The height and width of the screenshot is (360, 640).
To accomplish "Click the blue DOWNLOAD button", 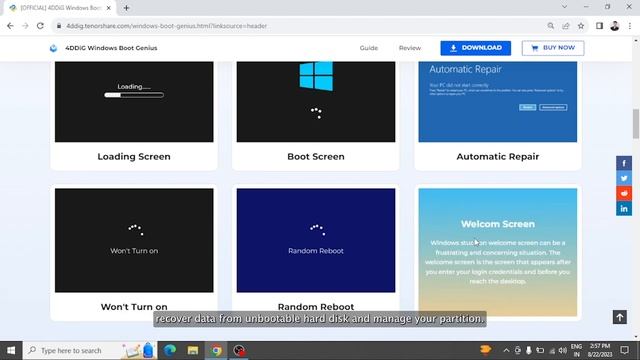I will [476, 48].
